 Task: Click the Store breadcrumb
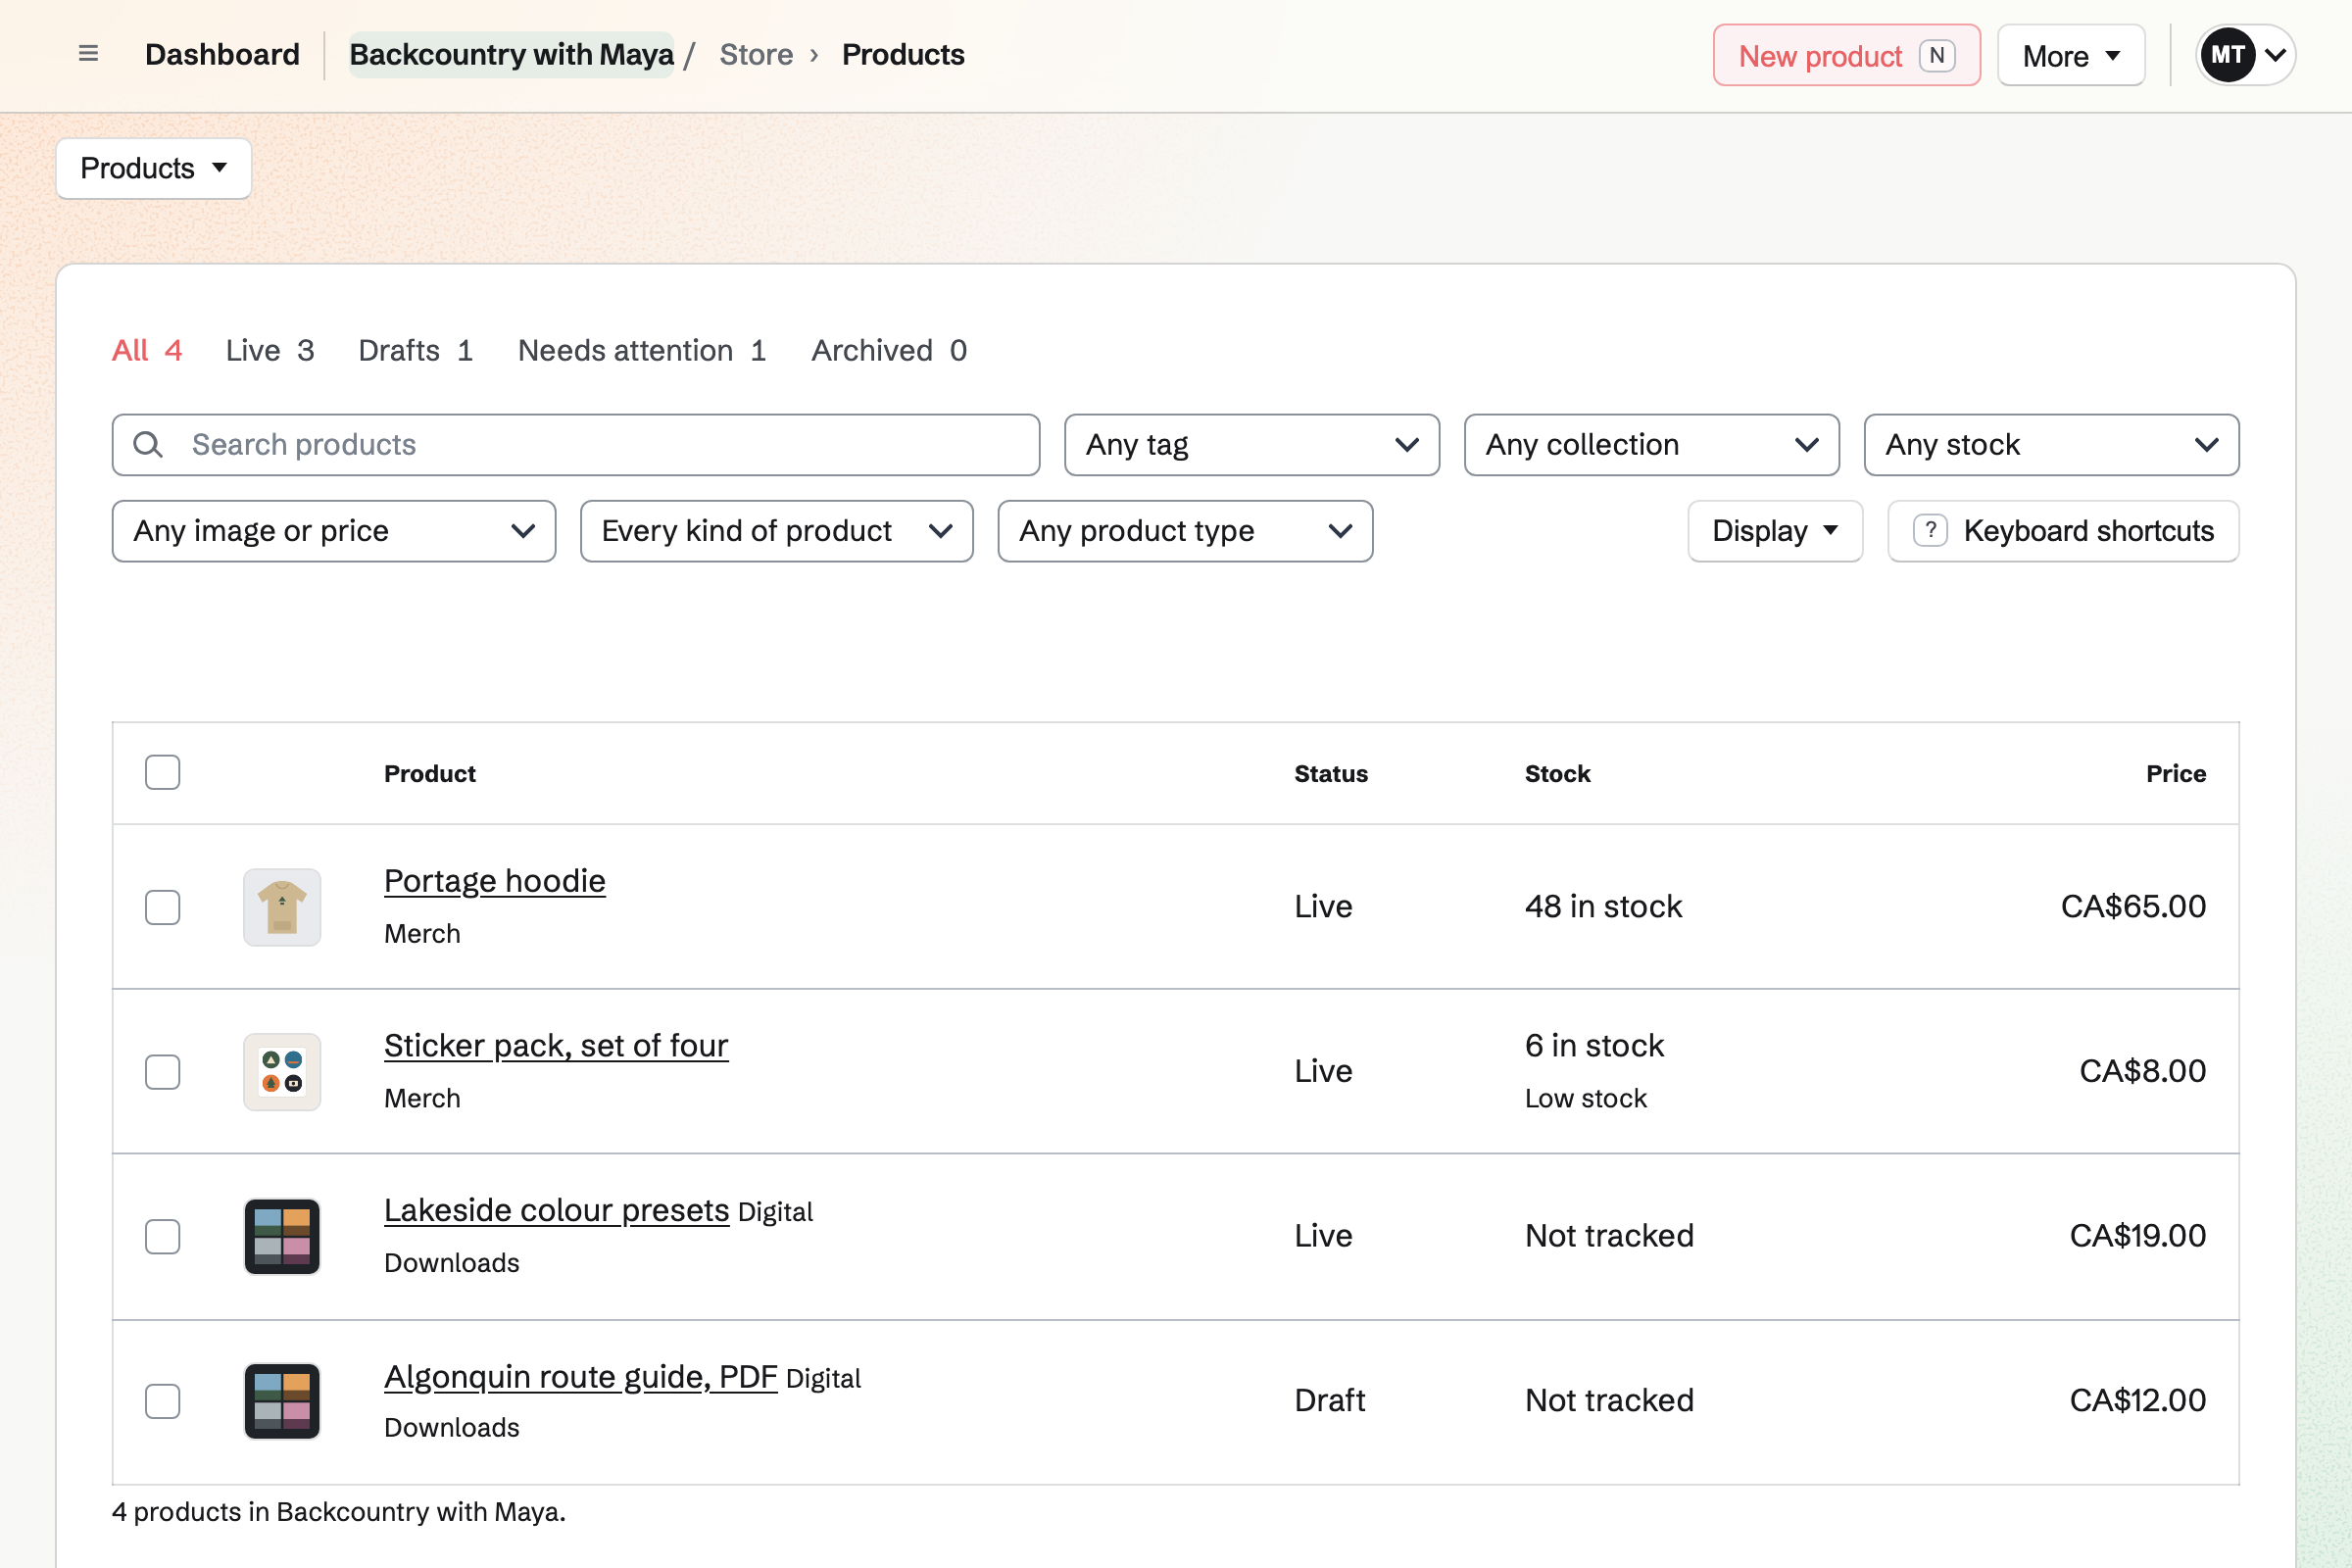[756, 54]
